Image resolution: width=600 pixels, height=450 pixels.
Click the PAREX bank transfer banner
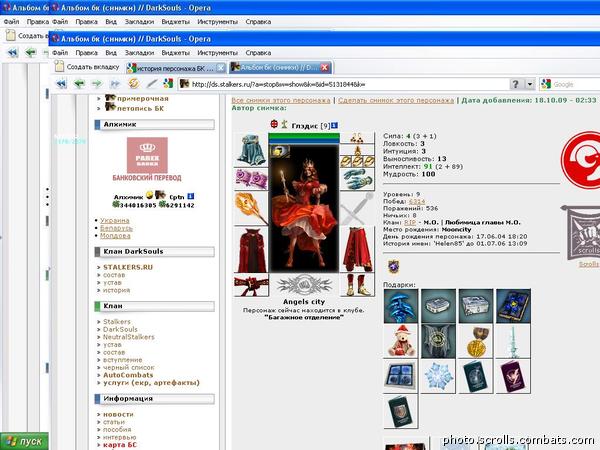(x=147, y=159)
